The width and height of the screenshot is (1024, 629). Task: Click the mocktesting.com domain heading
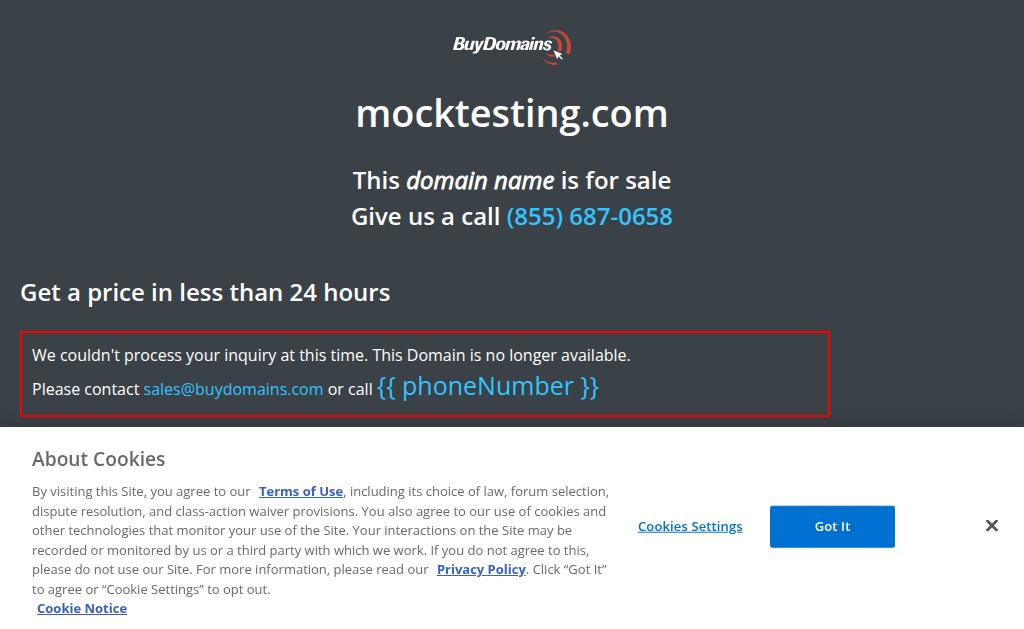[x=512, y=114]
